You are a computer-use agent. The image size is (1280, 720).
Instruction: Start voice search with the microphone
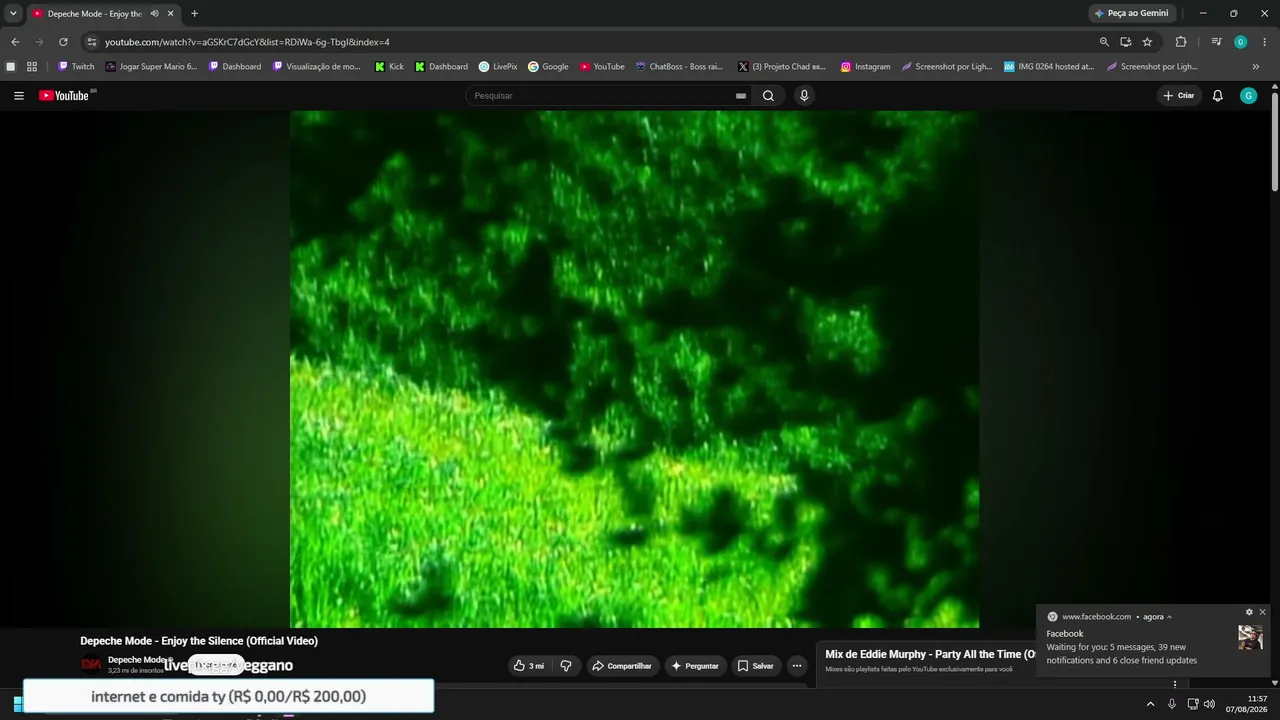804,96
